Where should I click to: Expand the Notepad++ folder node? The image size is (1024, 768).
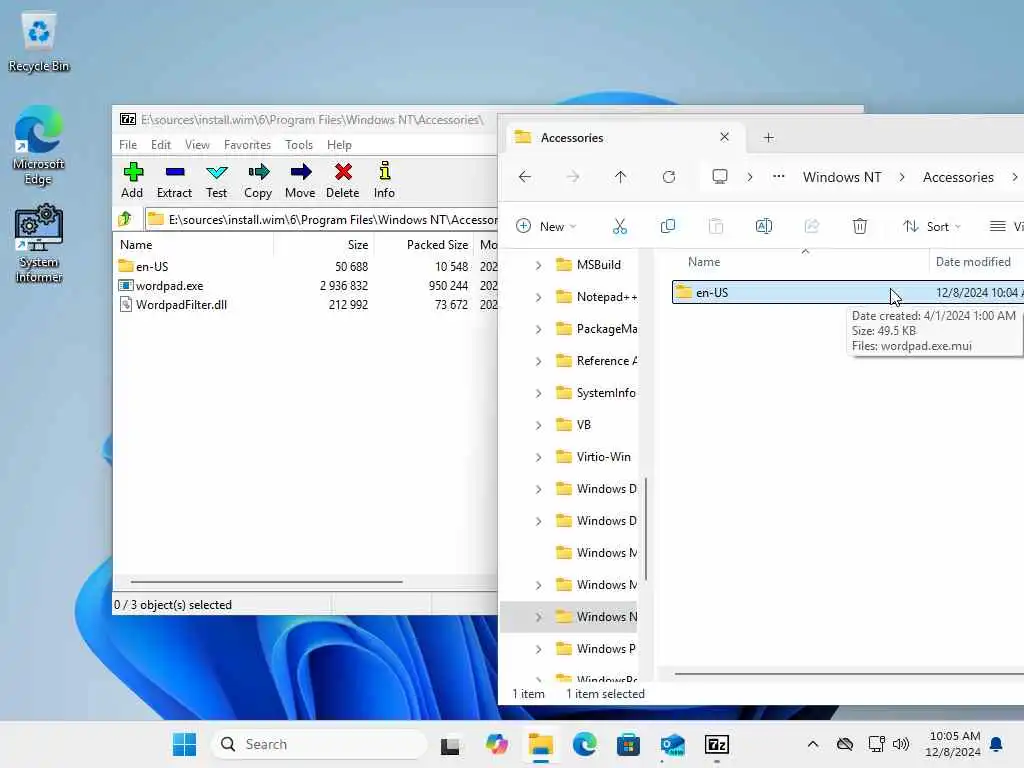pos(538,297)
